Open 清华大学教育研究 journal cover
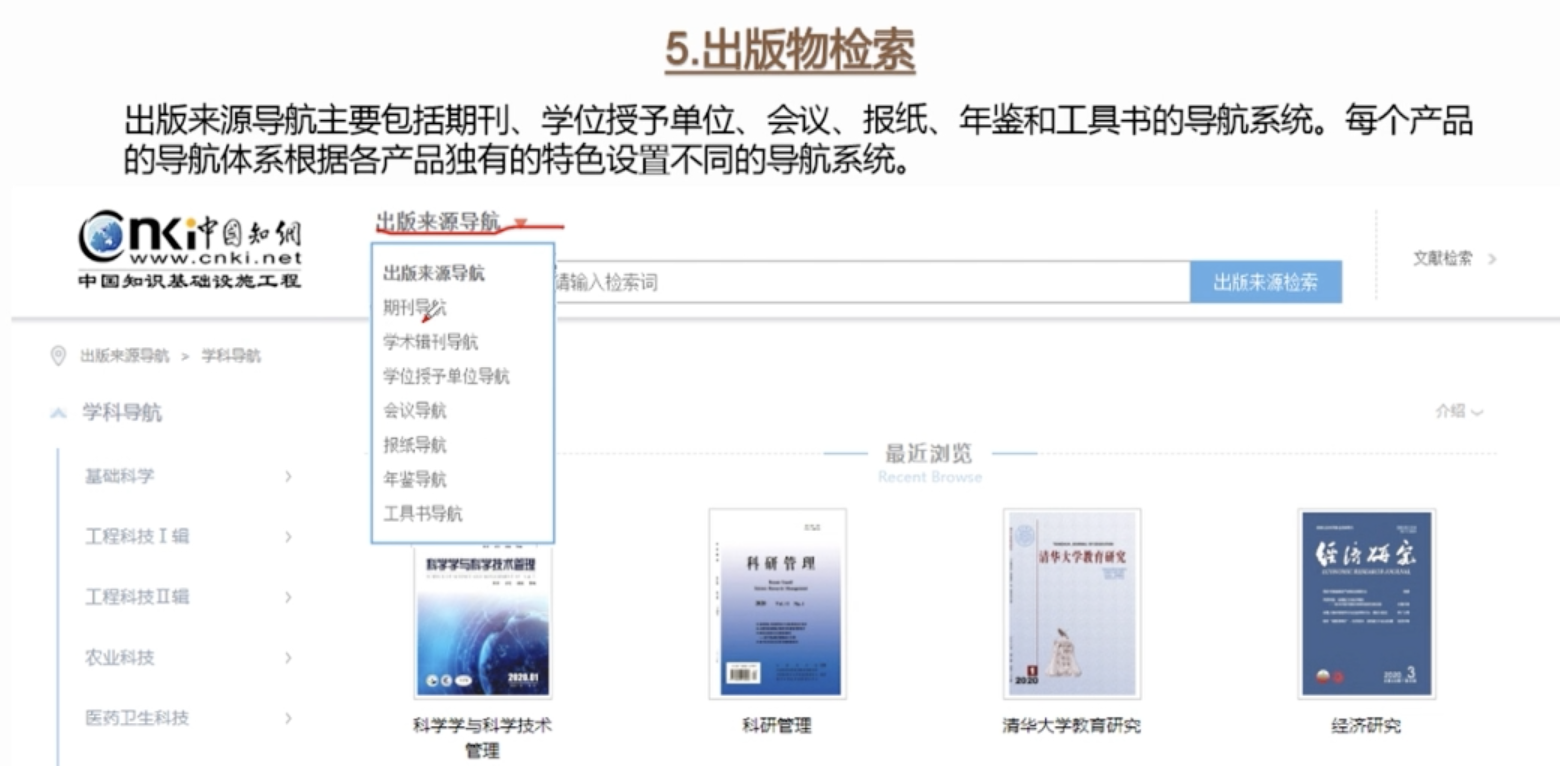 tap(1071, 603)
